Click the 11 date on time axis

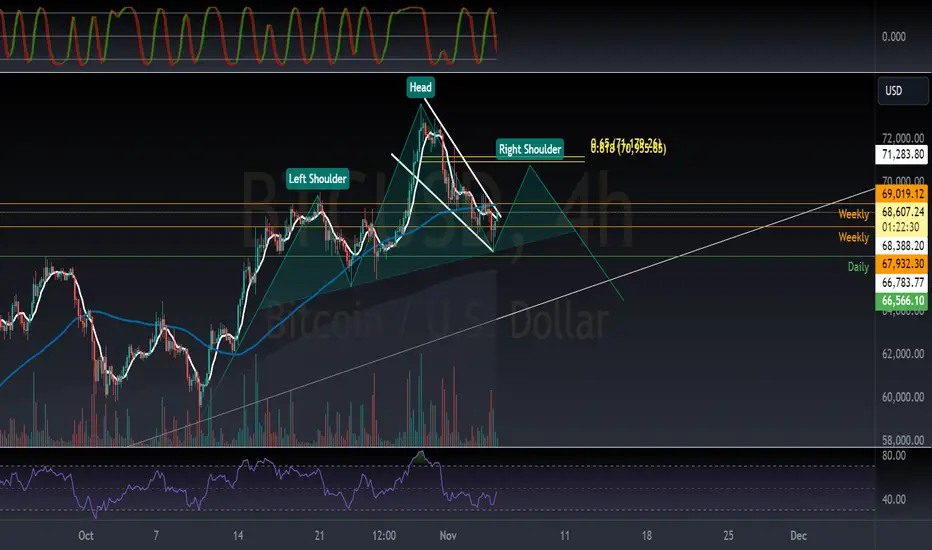[x=565, y=536]
